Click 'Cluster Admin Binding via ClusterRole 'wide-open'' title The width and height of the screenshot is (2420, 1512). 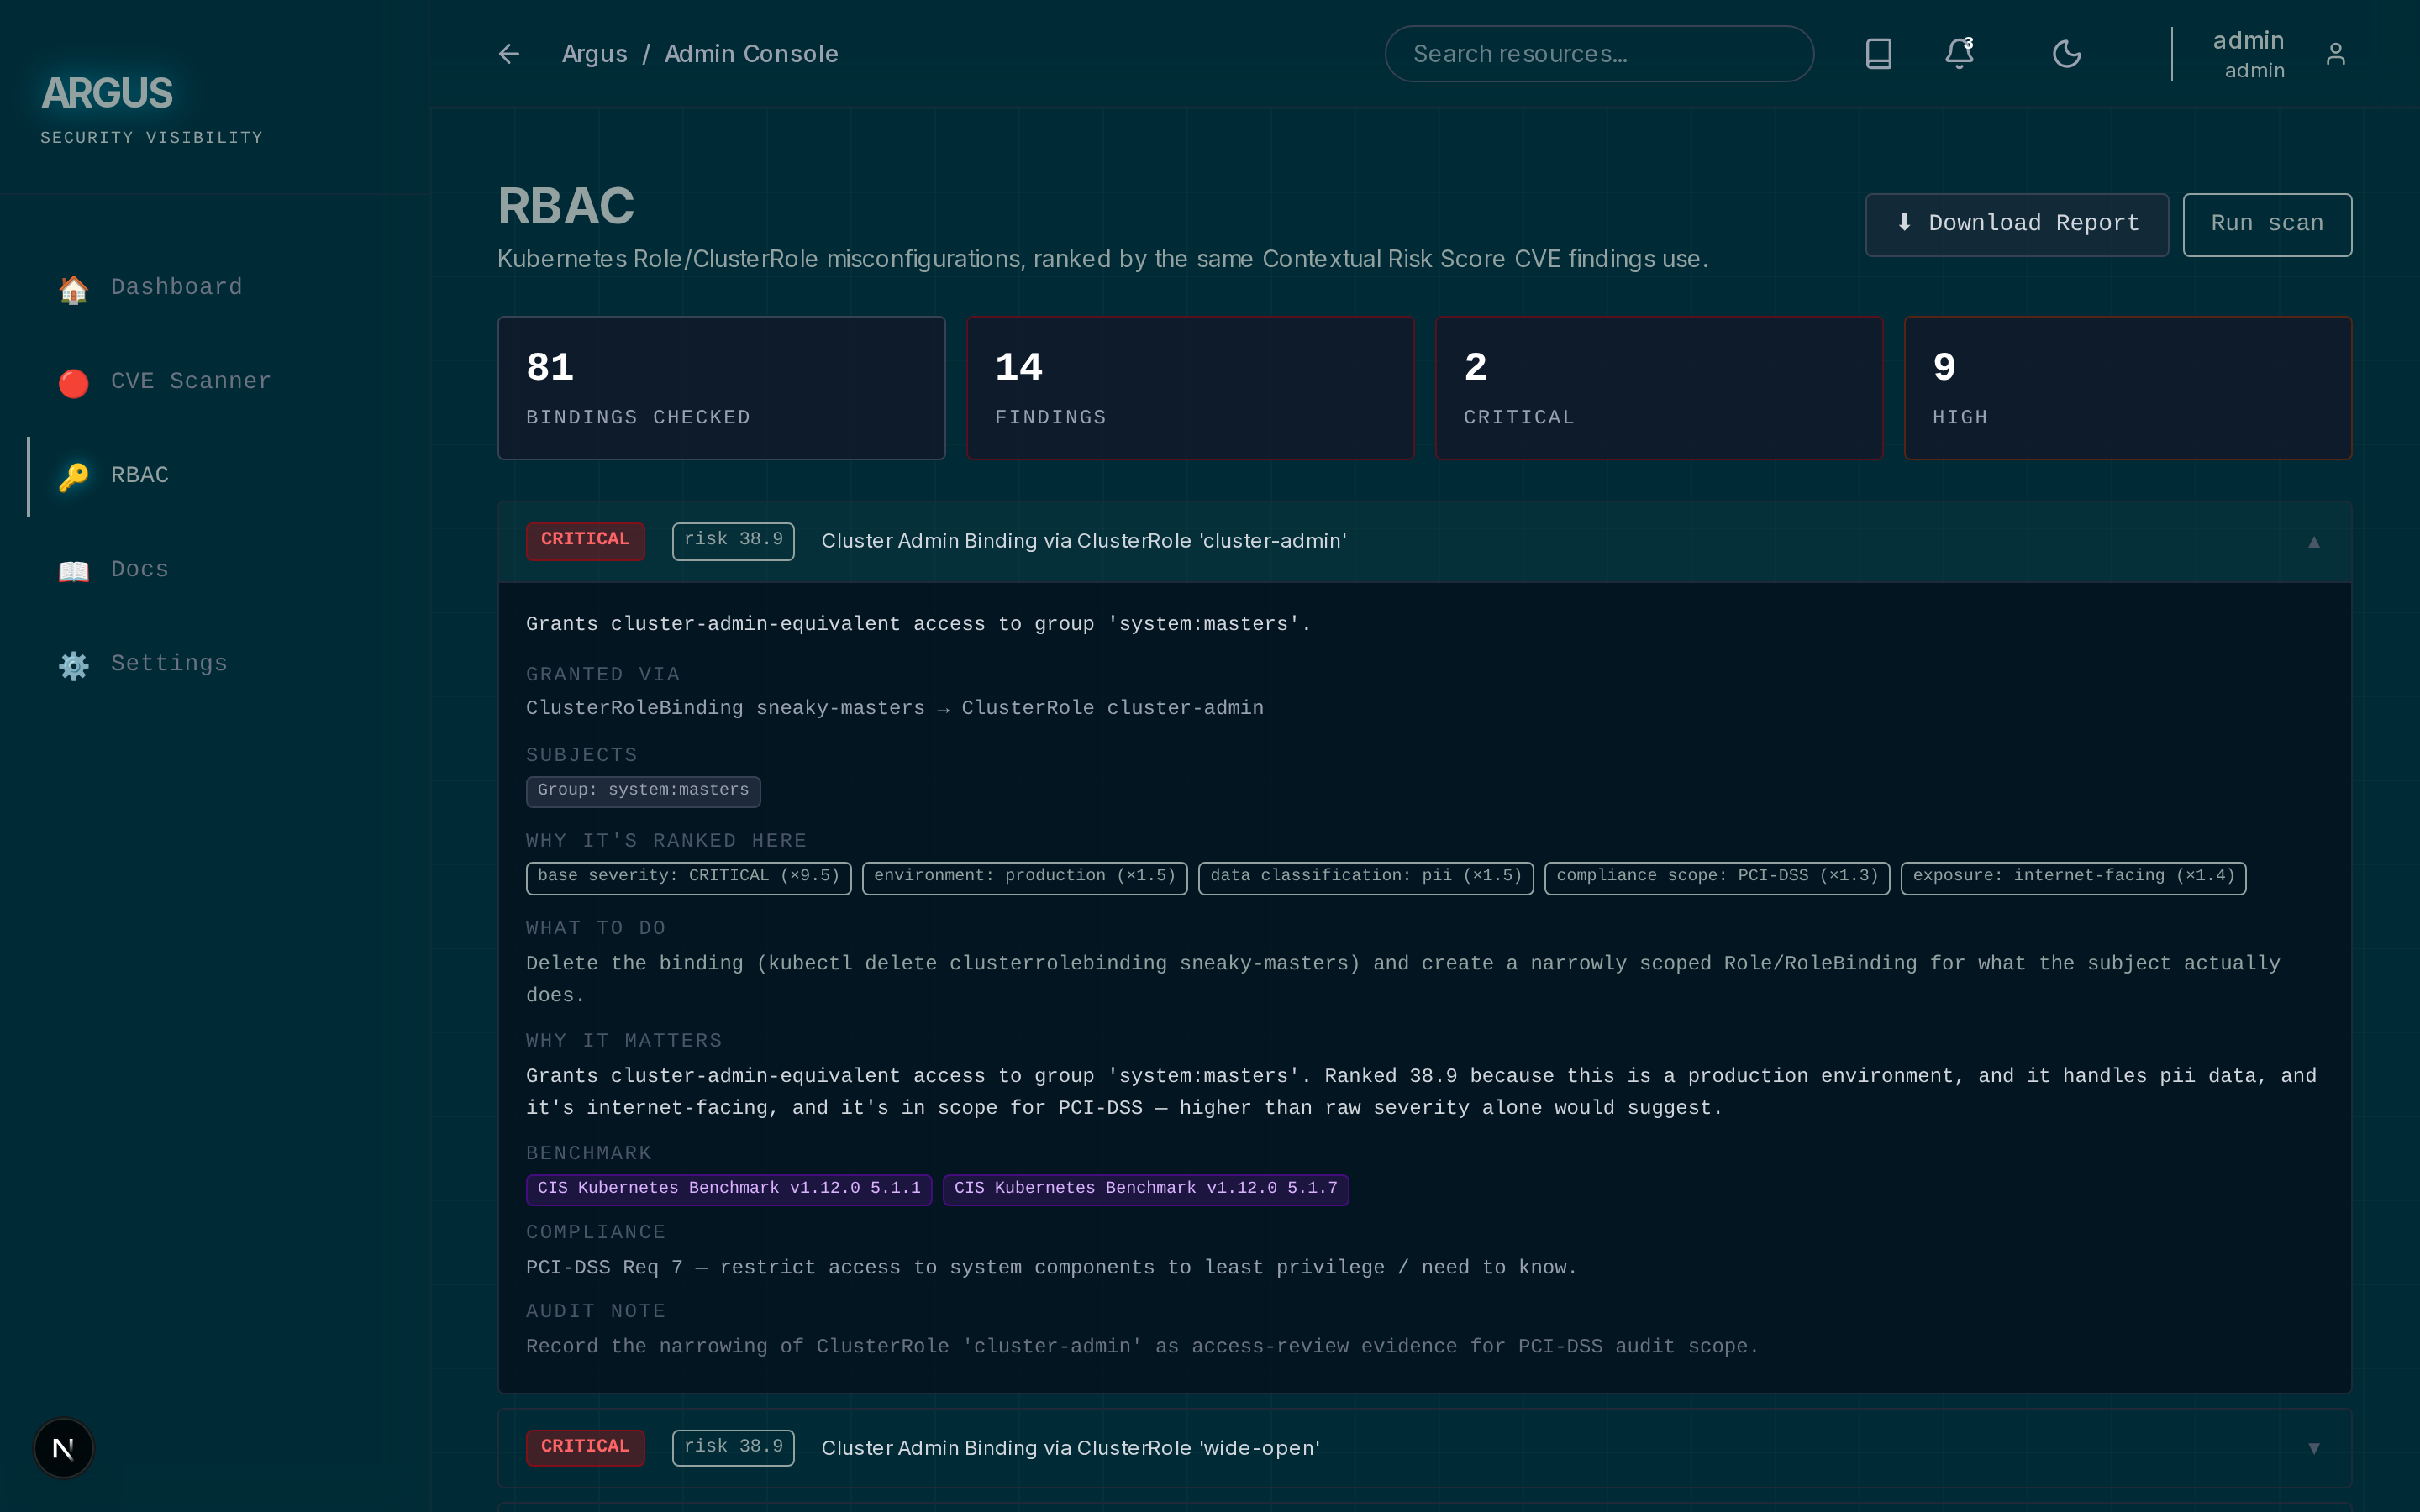point(1070,1448)
